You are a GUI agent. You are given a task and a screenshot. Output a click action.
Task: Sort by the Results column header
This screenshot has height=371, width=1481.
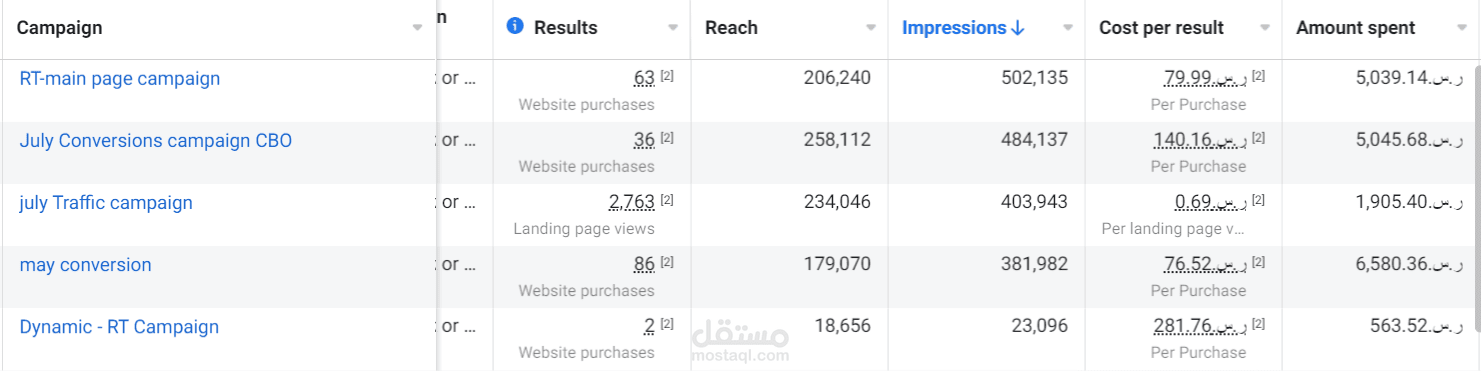tap(566, 28)
